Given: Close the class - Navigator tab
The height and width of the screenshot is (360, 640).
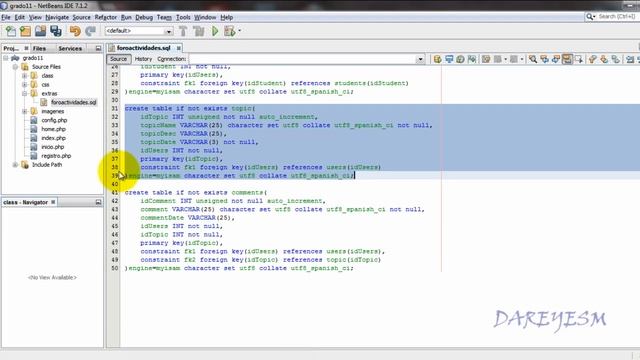Looking at the screenshot, I should pos(53,202).
